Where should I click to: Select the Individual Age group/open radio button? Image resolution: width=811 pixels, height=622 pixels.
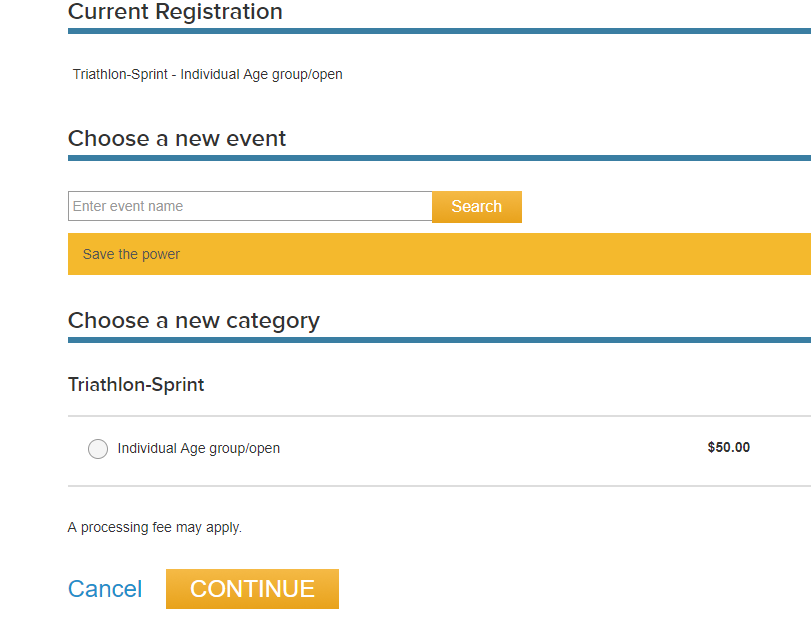coord(98,449)
